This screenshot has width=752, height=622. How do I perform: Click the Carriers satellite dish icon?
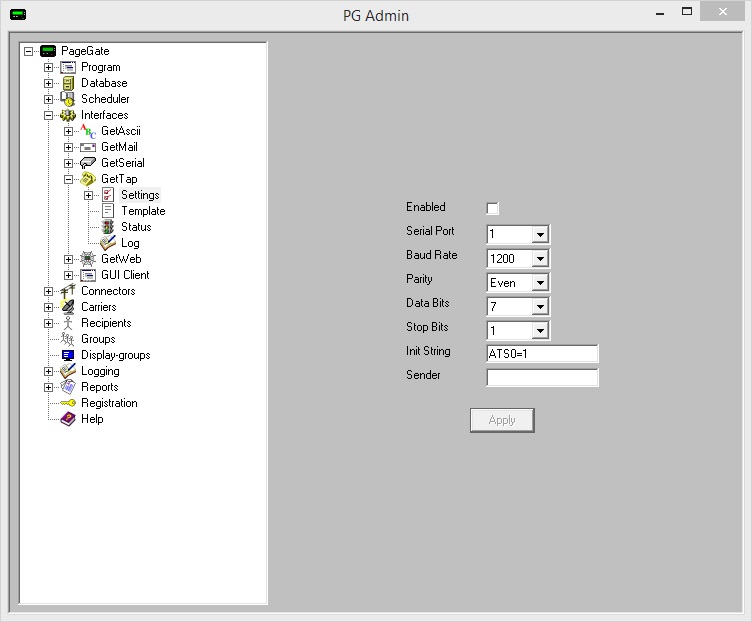tap(68, 307)
